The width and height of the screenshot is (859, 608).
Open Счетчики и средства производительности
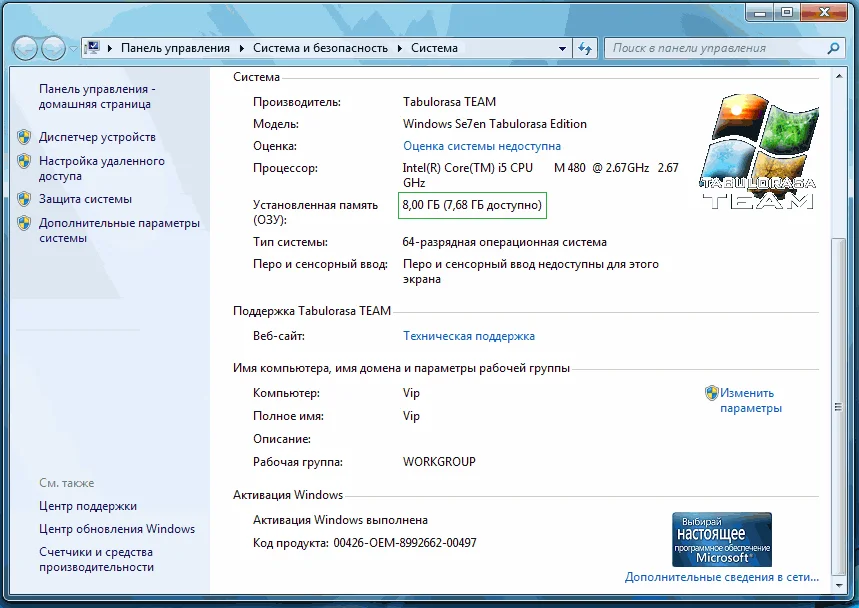(96, 559)
